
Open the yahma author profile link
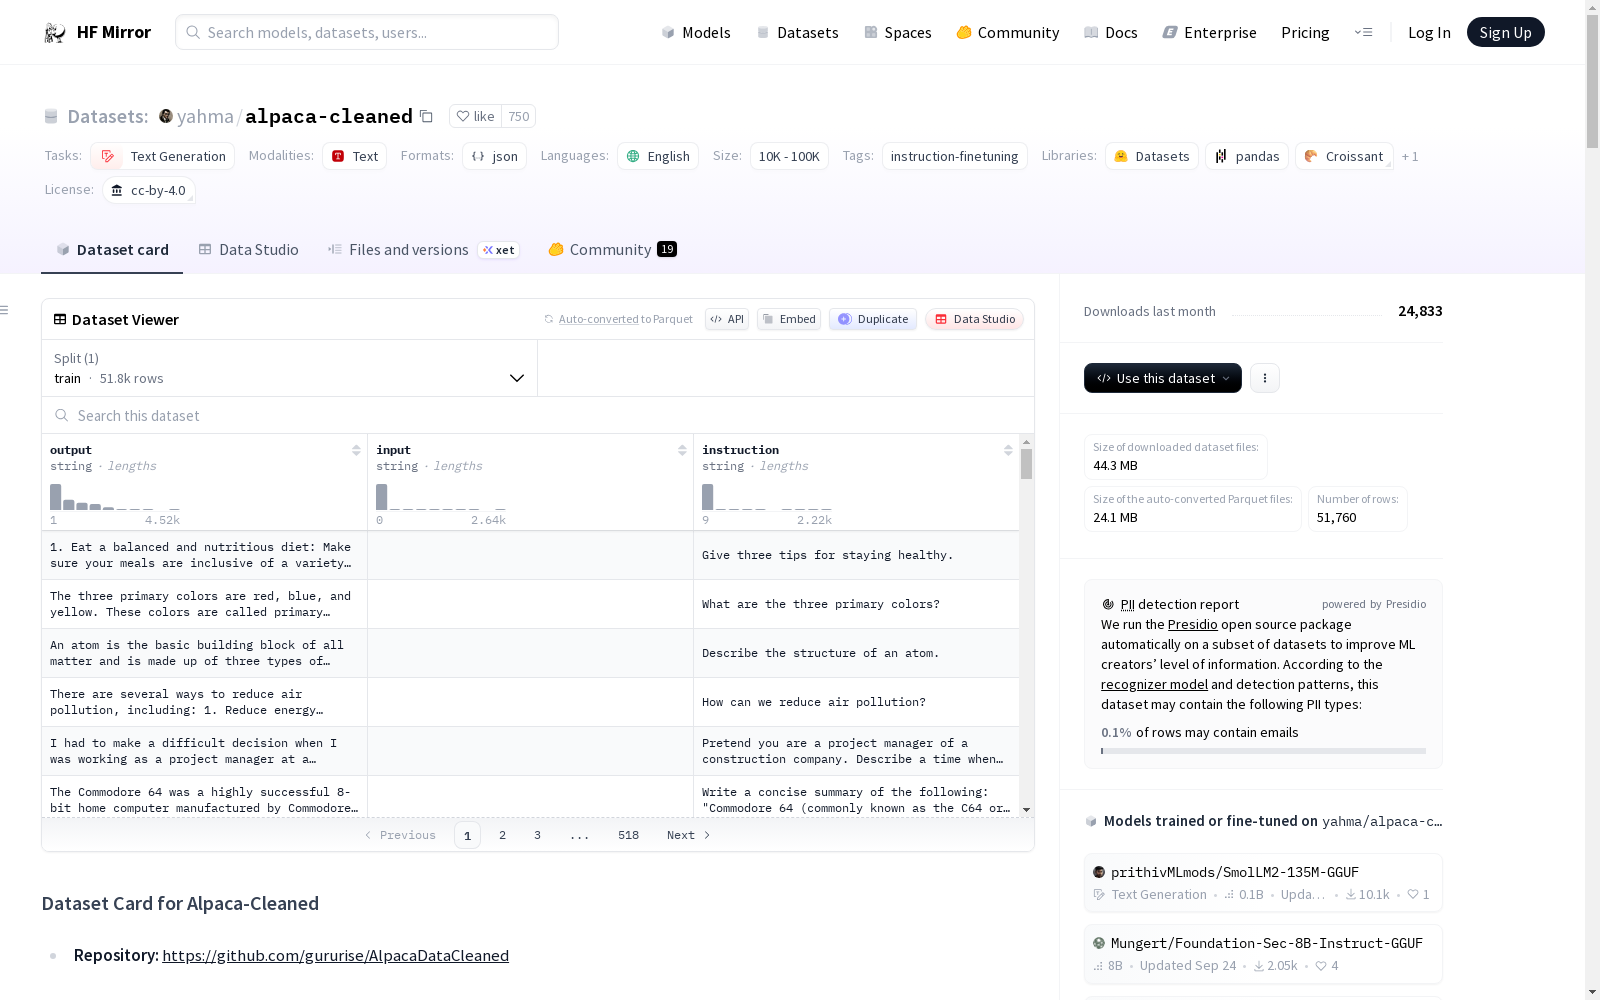click(x=205, y=116)
